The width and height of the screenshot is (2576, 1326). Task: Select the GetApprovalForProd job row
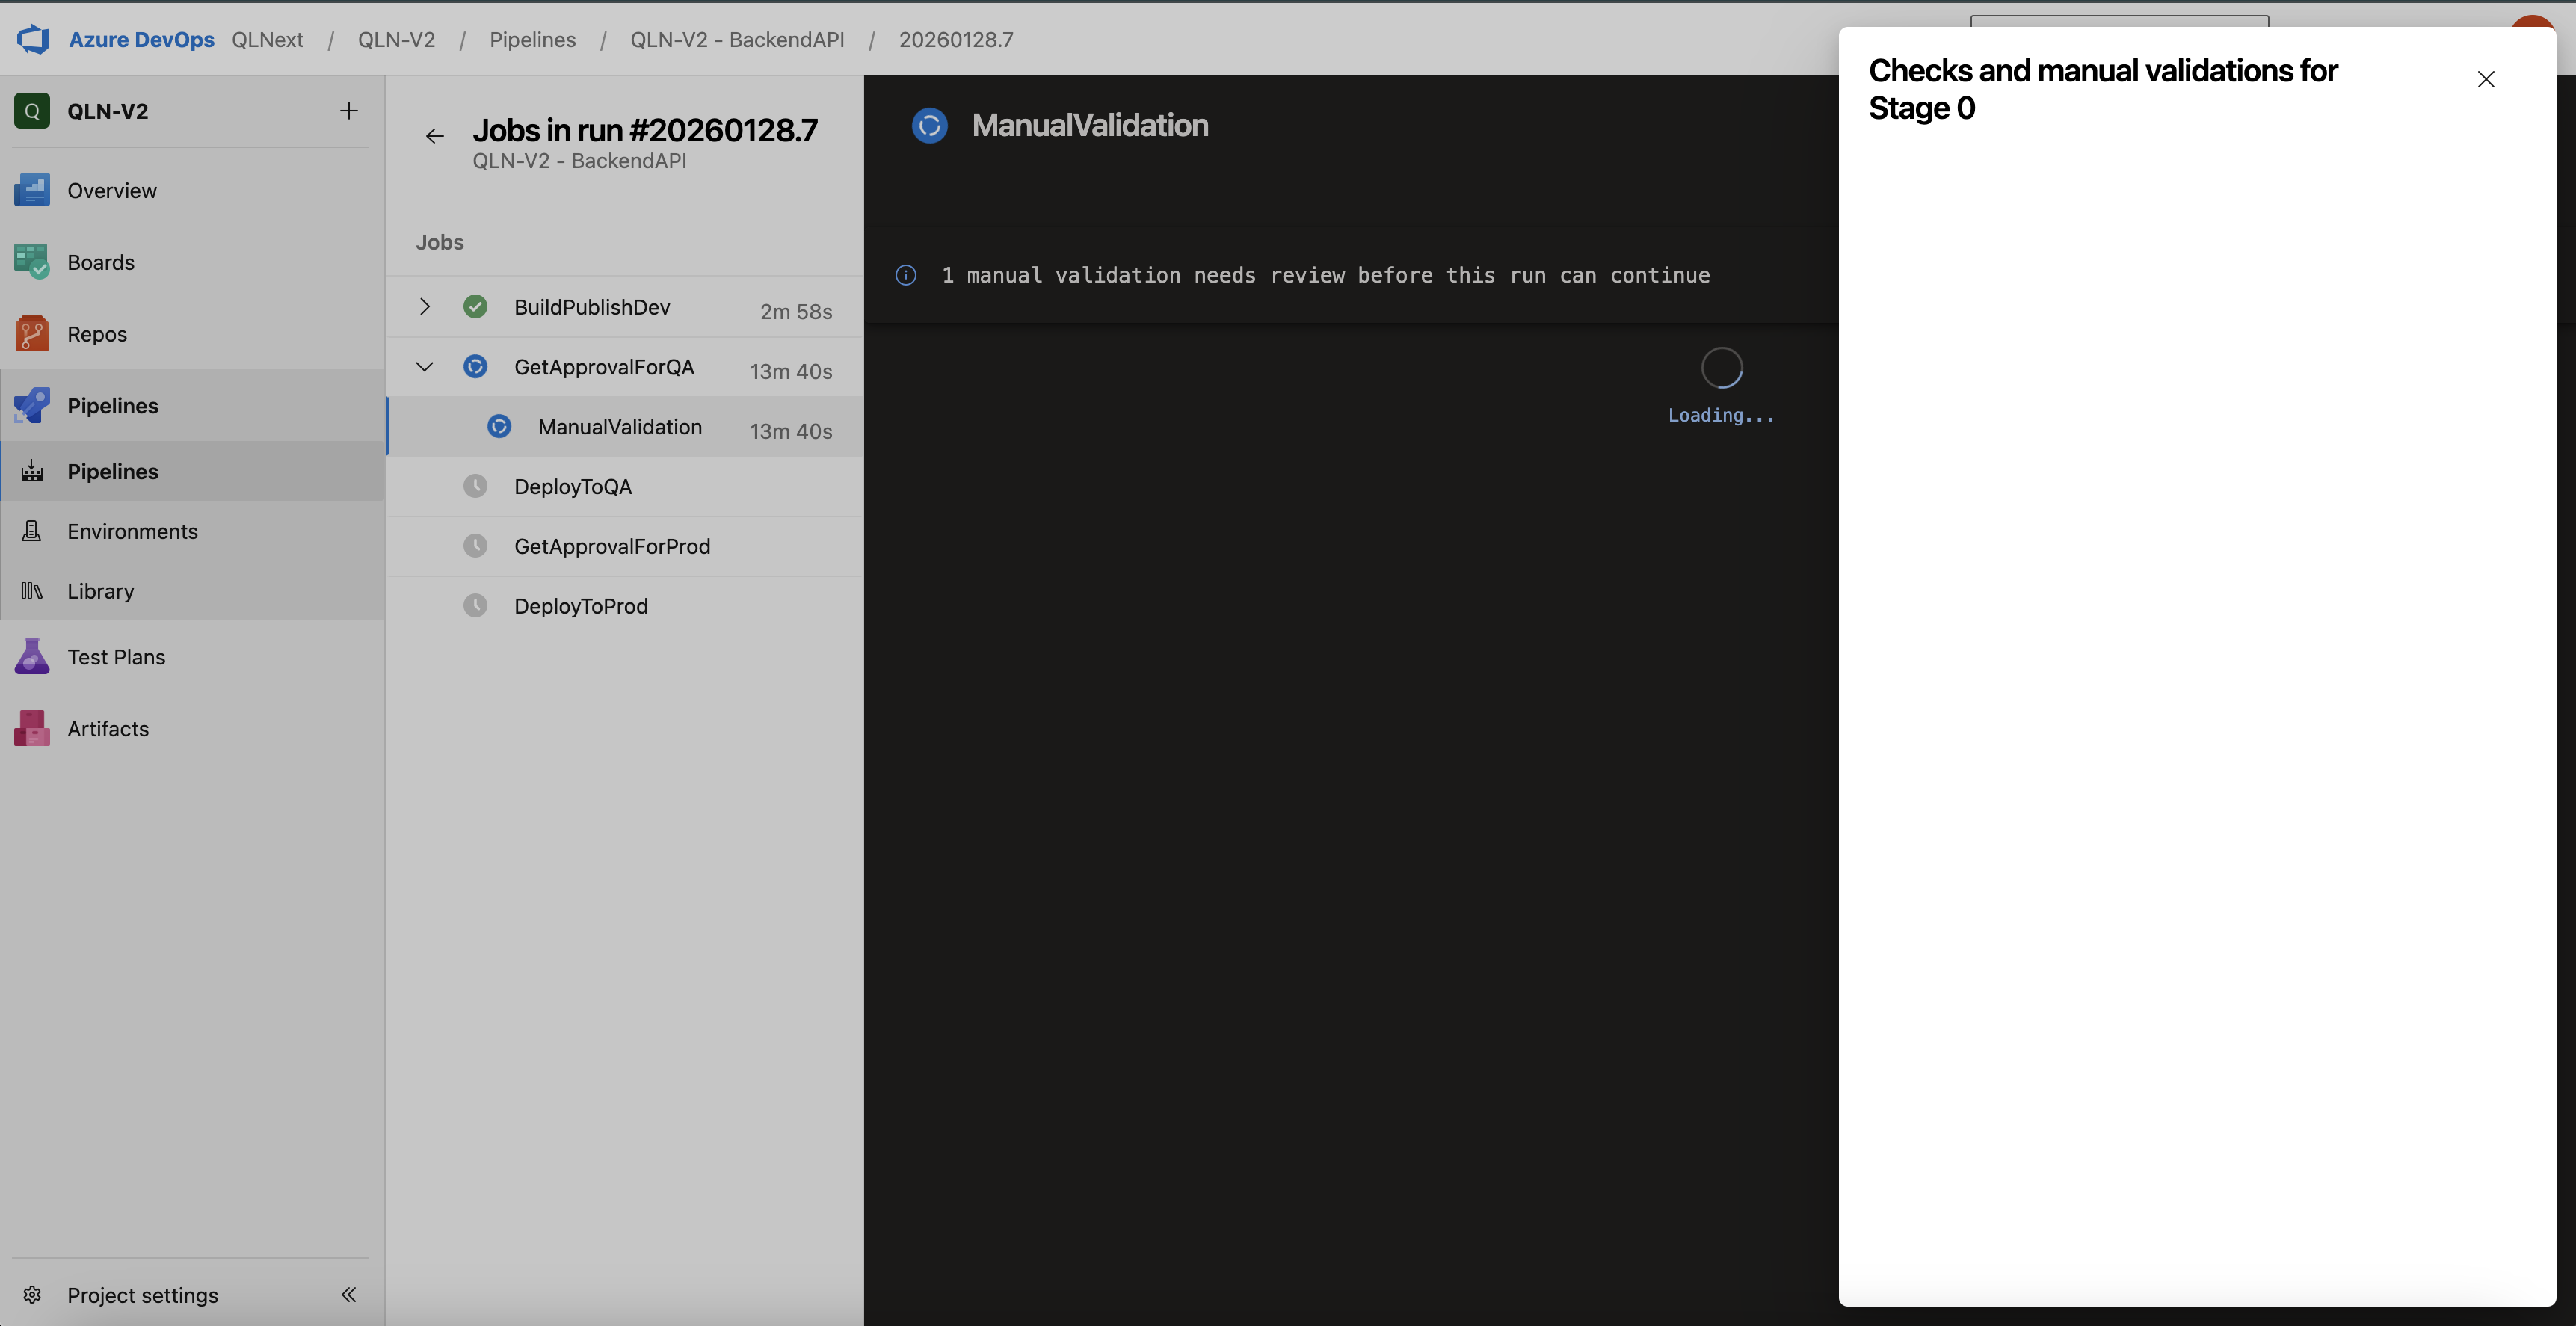[625, 546]
